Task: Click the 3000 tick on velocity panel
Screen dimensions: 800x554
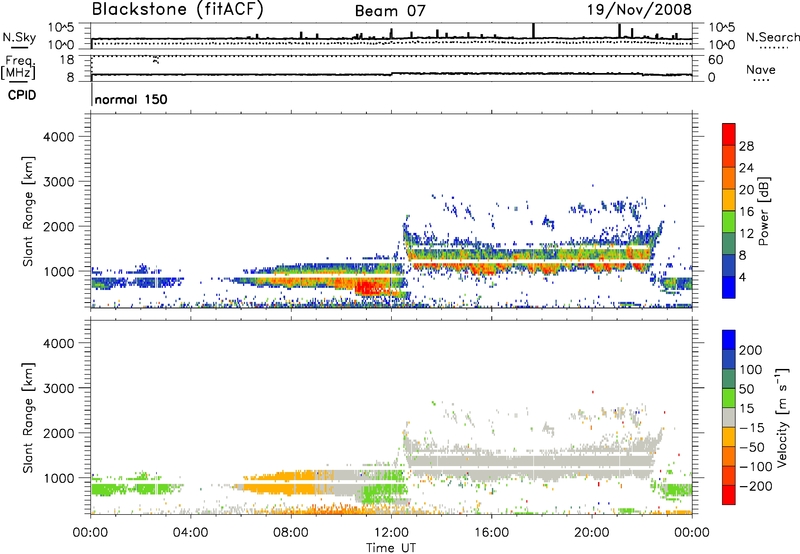Action: tap(58, 388)
